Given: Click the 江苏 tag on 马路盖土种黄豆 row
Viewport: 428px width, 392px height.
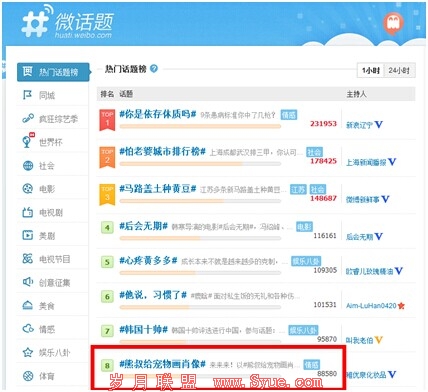Looking at the screenshot, I should click(x=298, y=190).
